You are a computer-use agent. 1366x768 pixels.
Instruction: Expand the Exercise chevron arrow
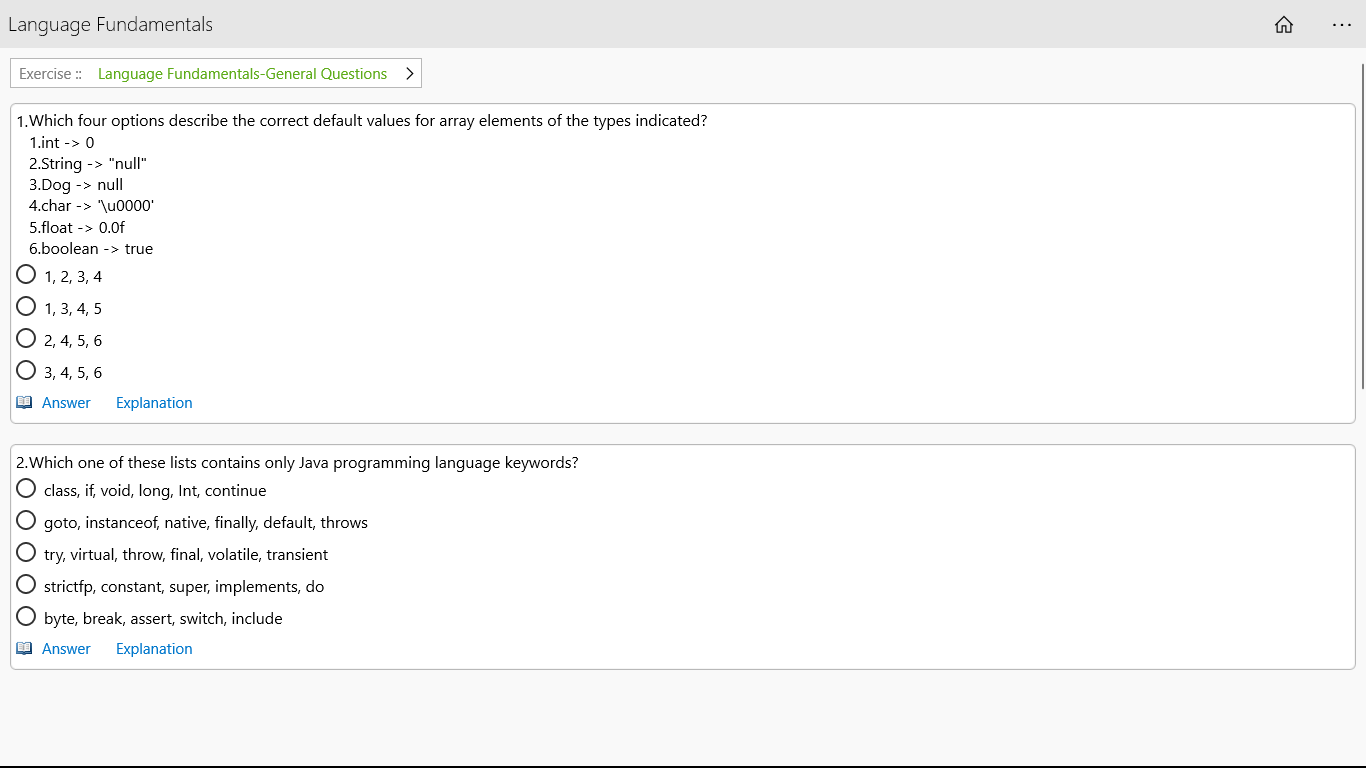(x=409, y=74)
